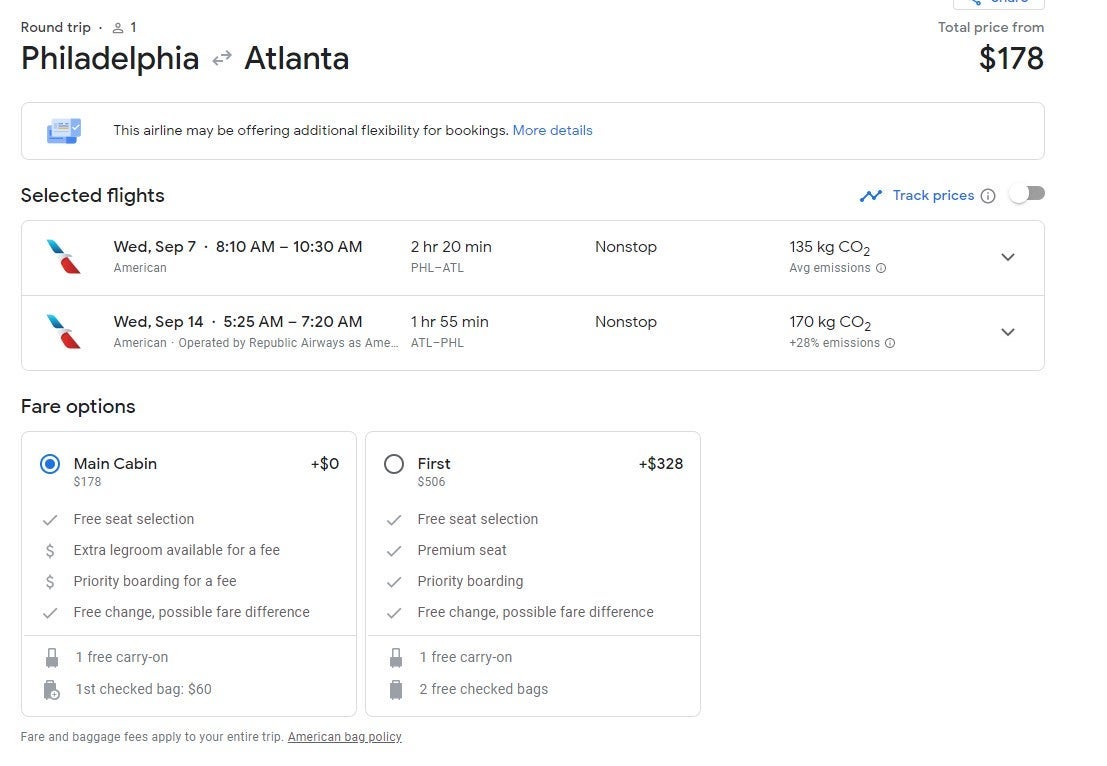This screenshot has height=766, width=1107.
Task: Select the First fare radio button
Action: [x=394, y=464]
